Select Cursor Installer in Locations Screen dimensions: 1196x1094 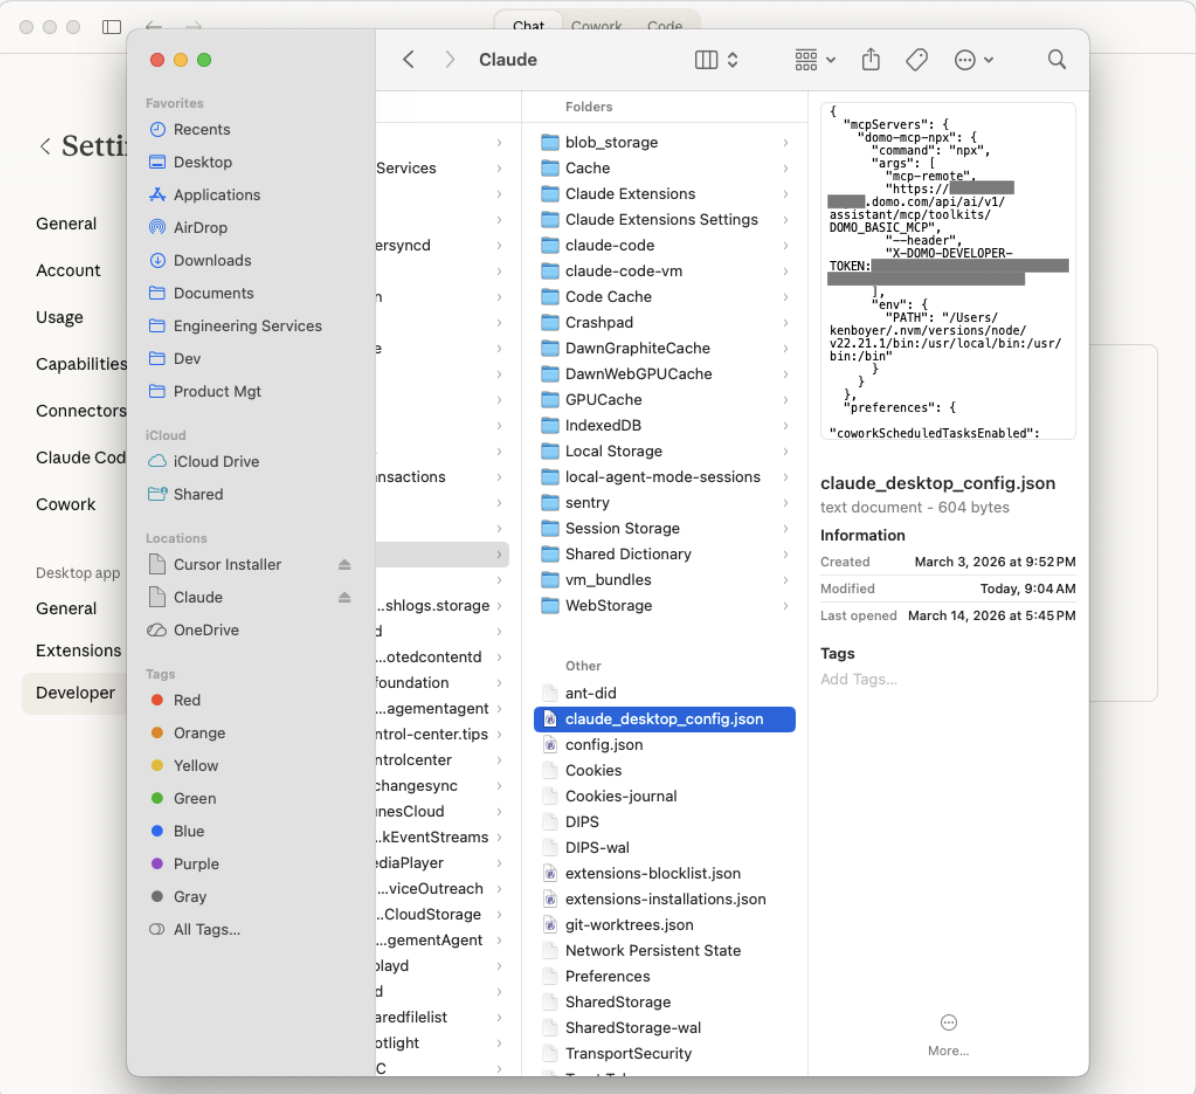coord(227,565)
